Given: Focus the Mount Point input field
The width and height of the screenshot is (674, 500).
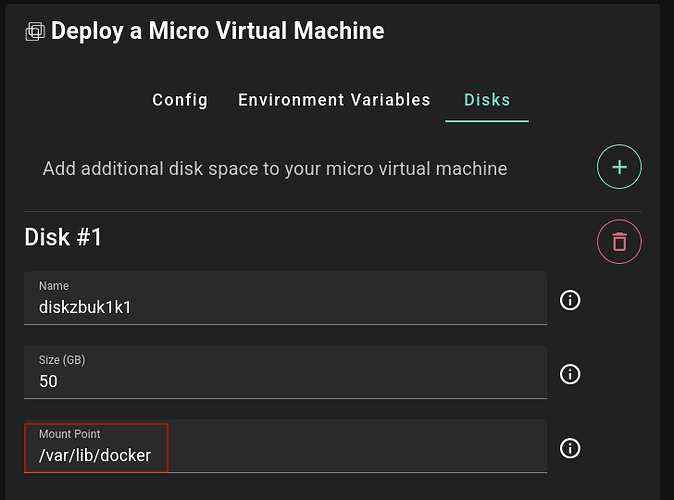Looking at the screenshot, I should [x=285, y=446].
